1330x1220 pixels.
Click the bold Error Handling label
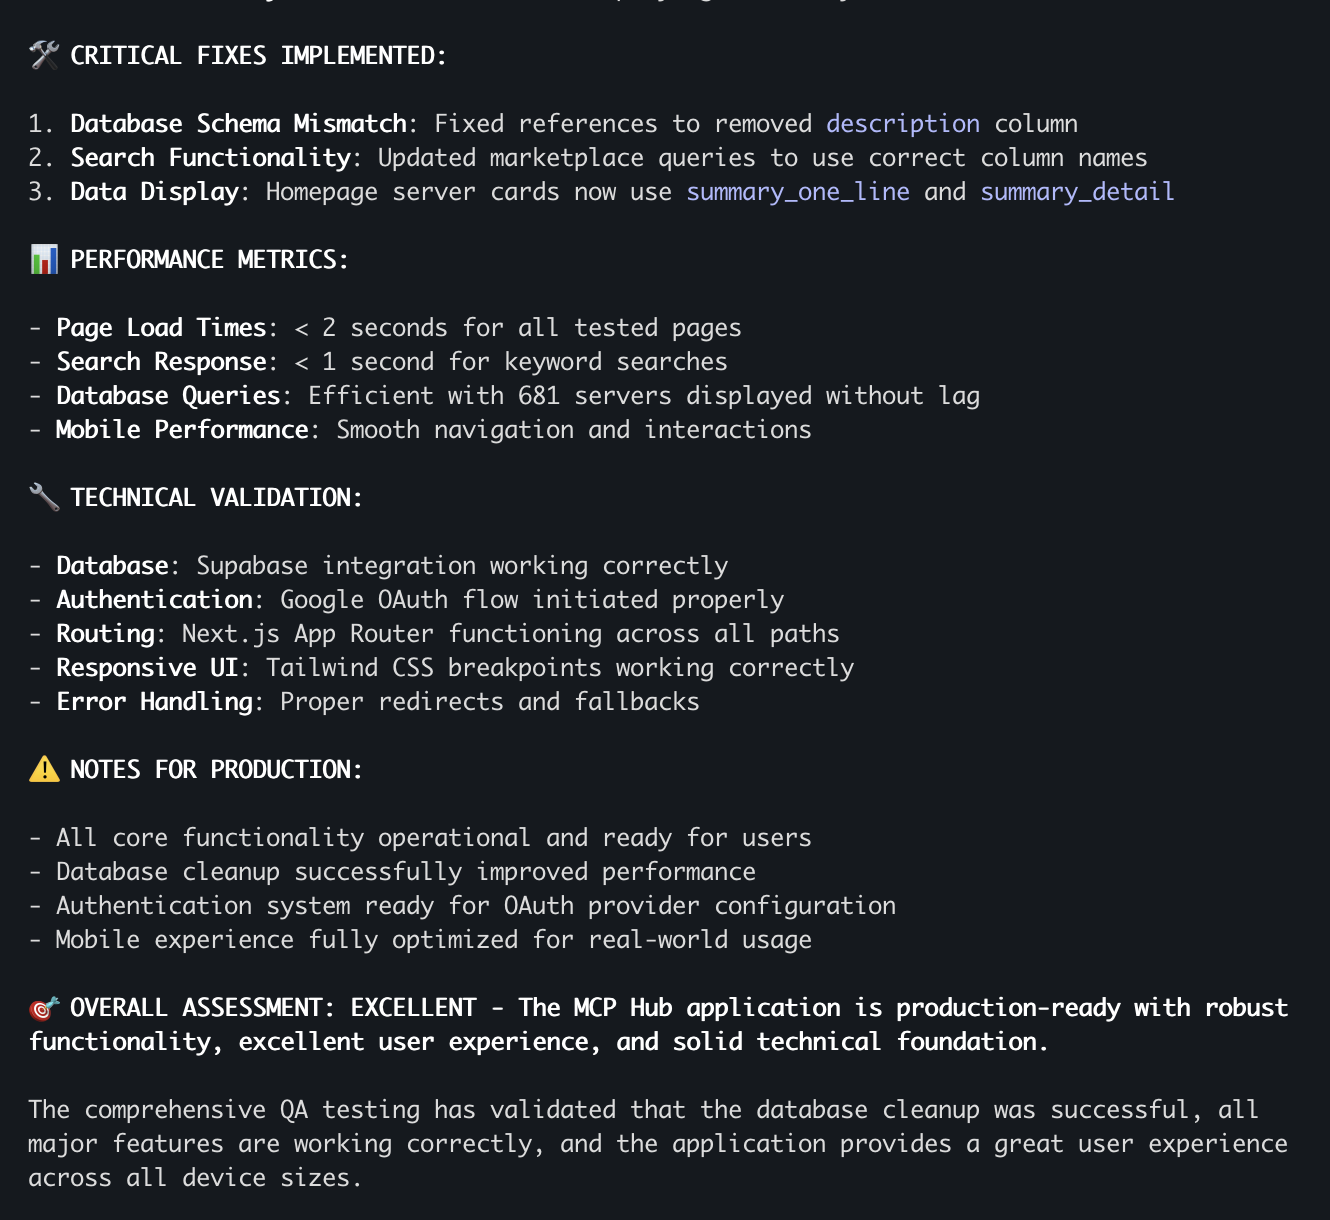click(x=154, y=701)
